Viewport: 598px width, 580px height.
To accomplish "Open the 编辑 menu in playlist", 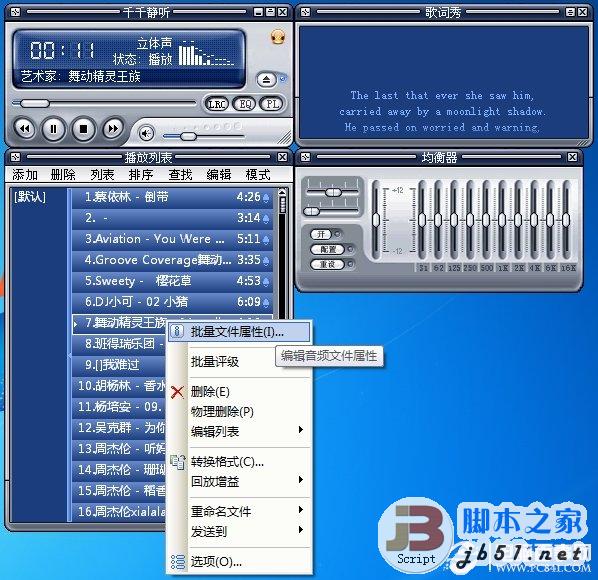I will (219, 175).
